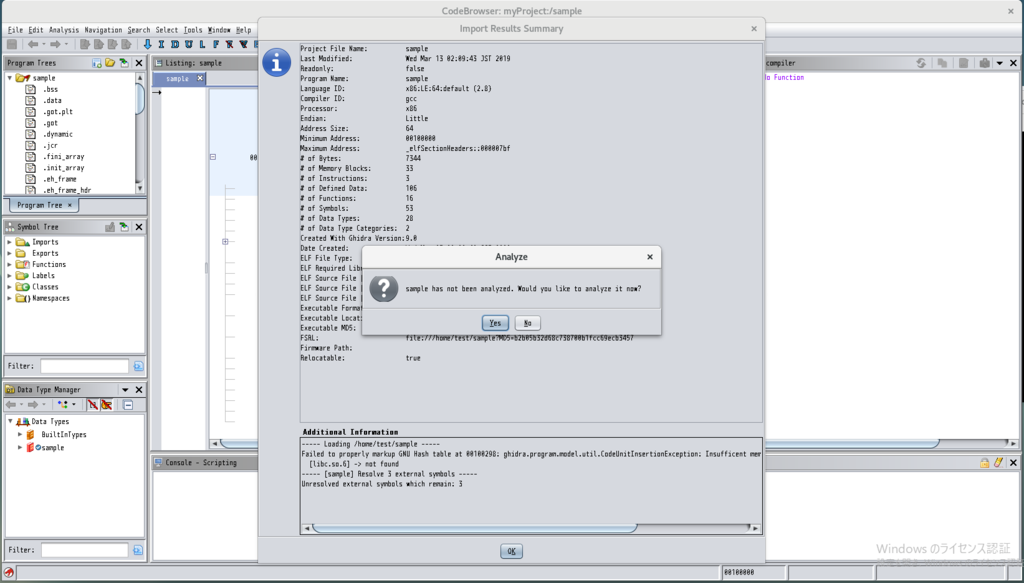1024x583 pixels.
Task: Expand the Exports folder in Symbol Tree
Action: point(10,253)
